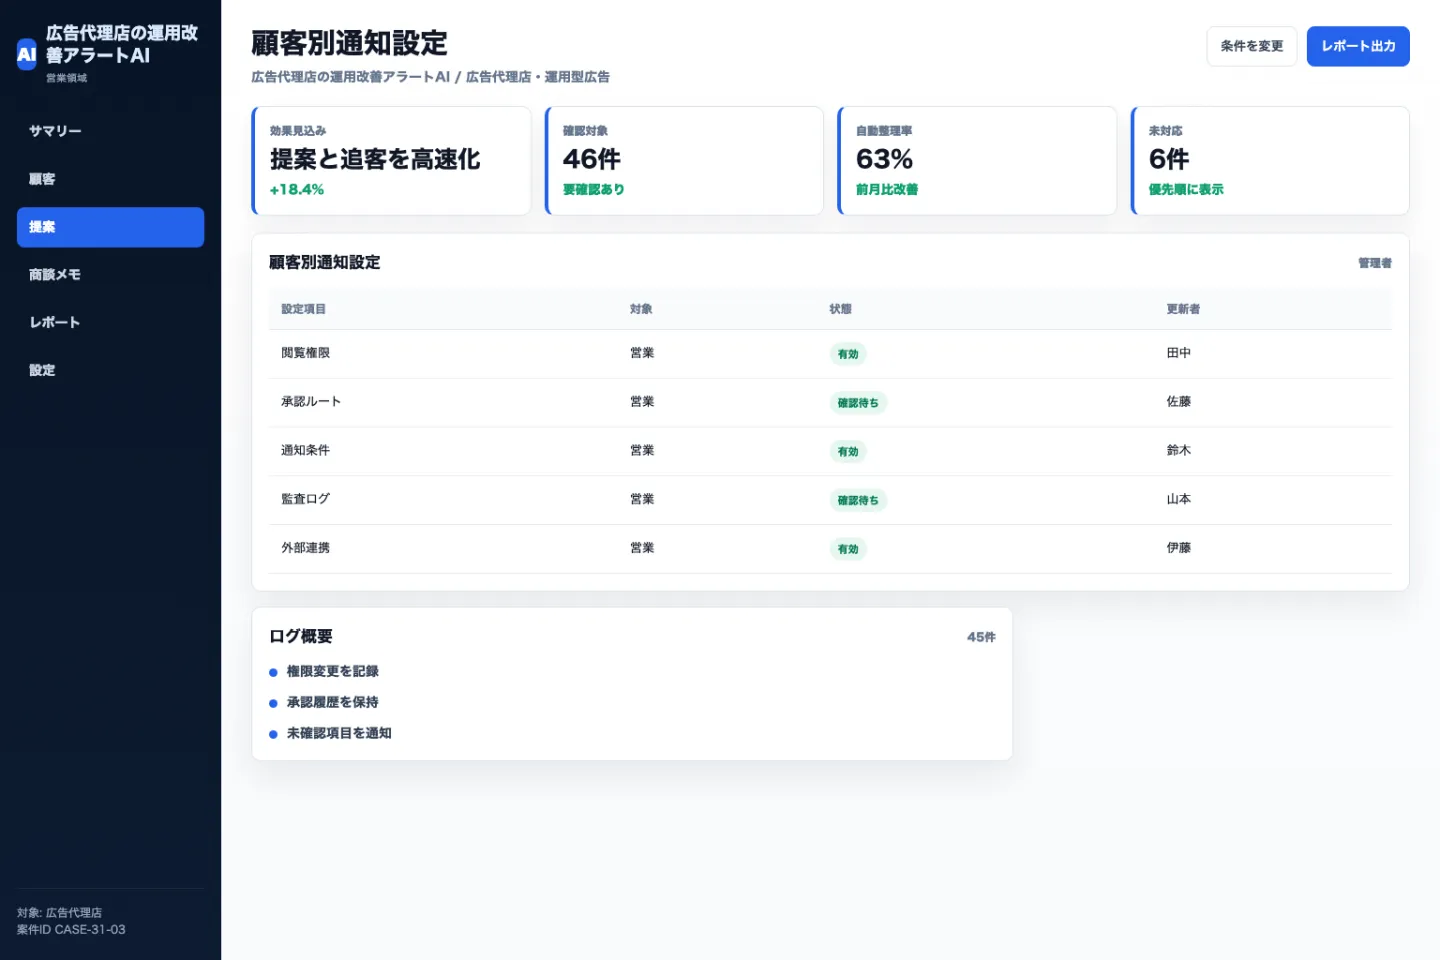Viewport: 1440px width, 960px height.
Task: Click updater name 鈴木
Action: [1178, 451]
